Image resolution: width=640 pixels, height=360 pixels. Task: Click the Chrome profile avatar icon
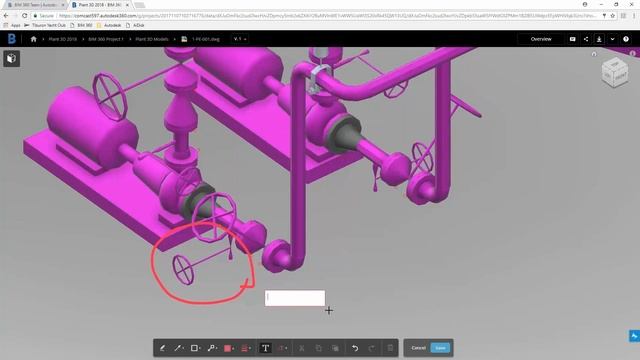[585, 4]
